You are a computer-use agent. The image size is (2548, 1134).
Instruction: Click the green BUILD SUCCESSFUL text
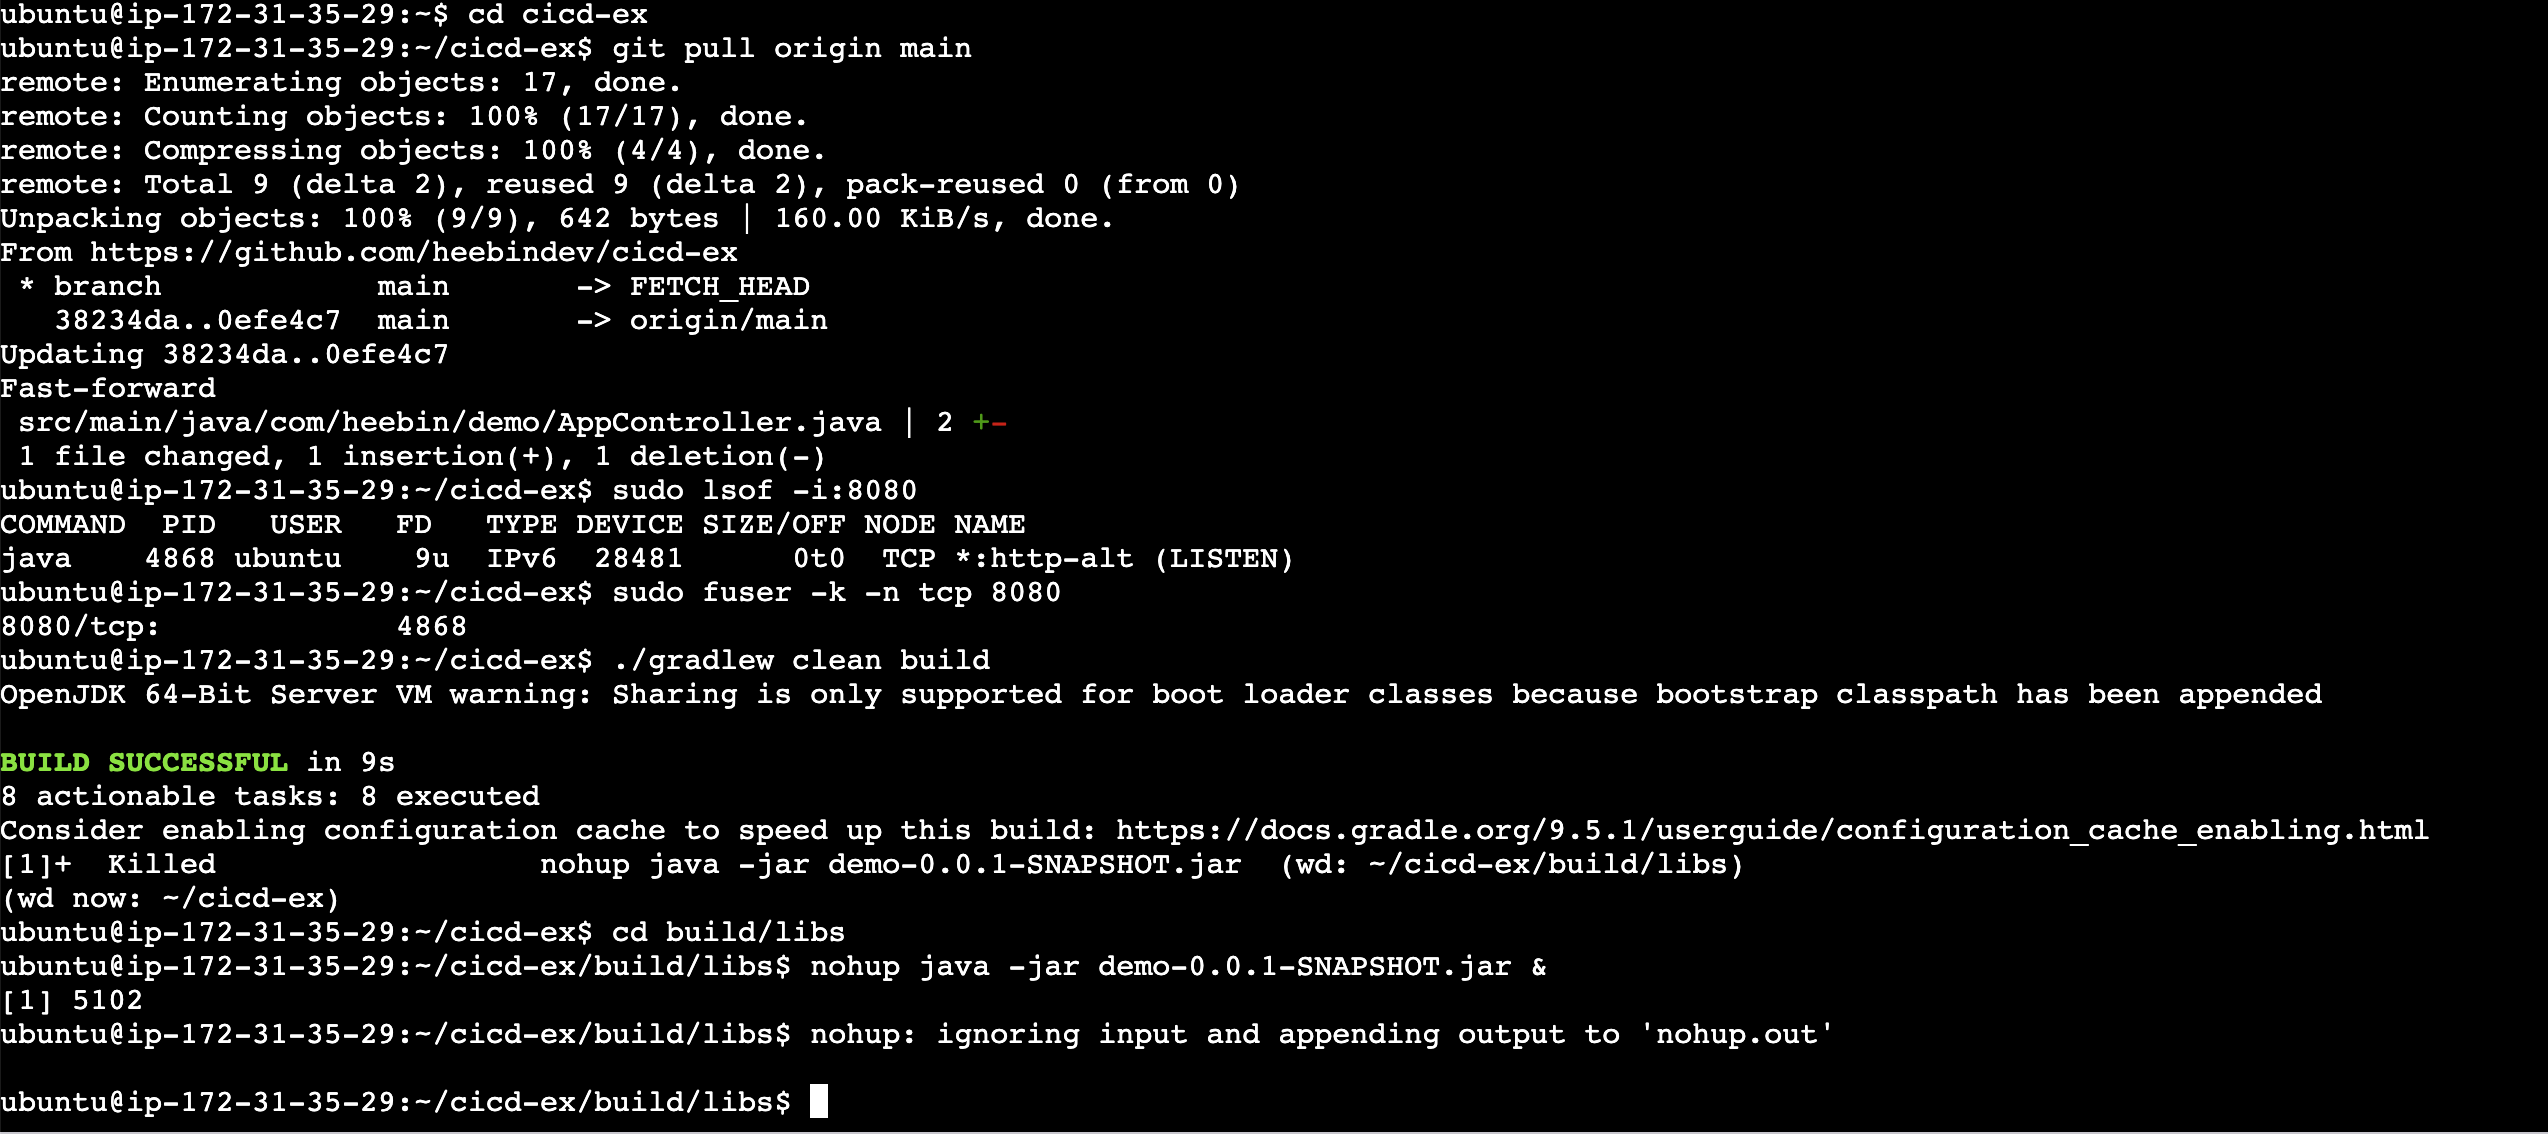pos(144,762)
